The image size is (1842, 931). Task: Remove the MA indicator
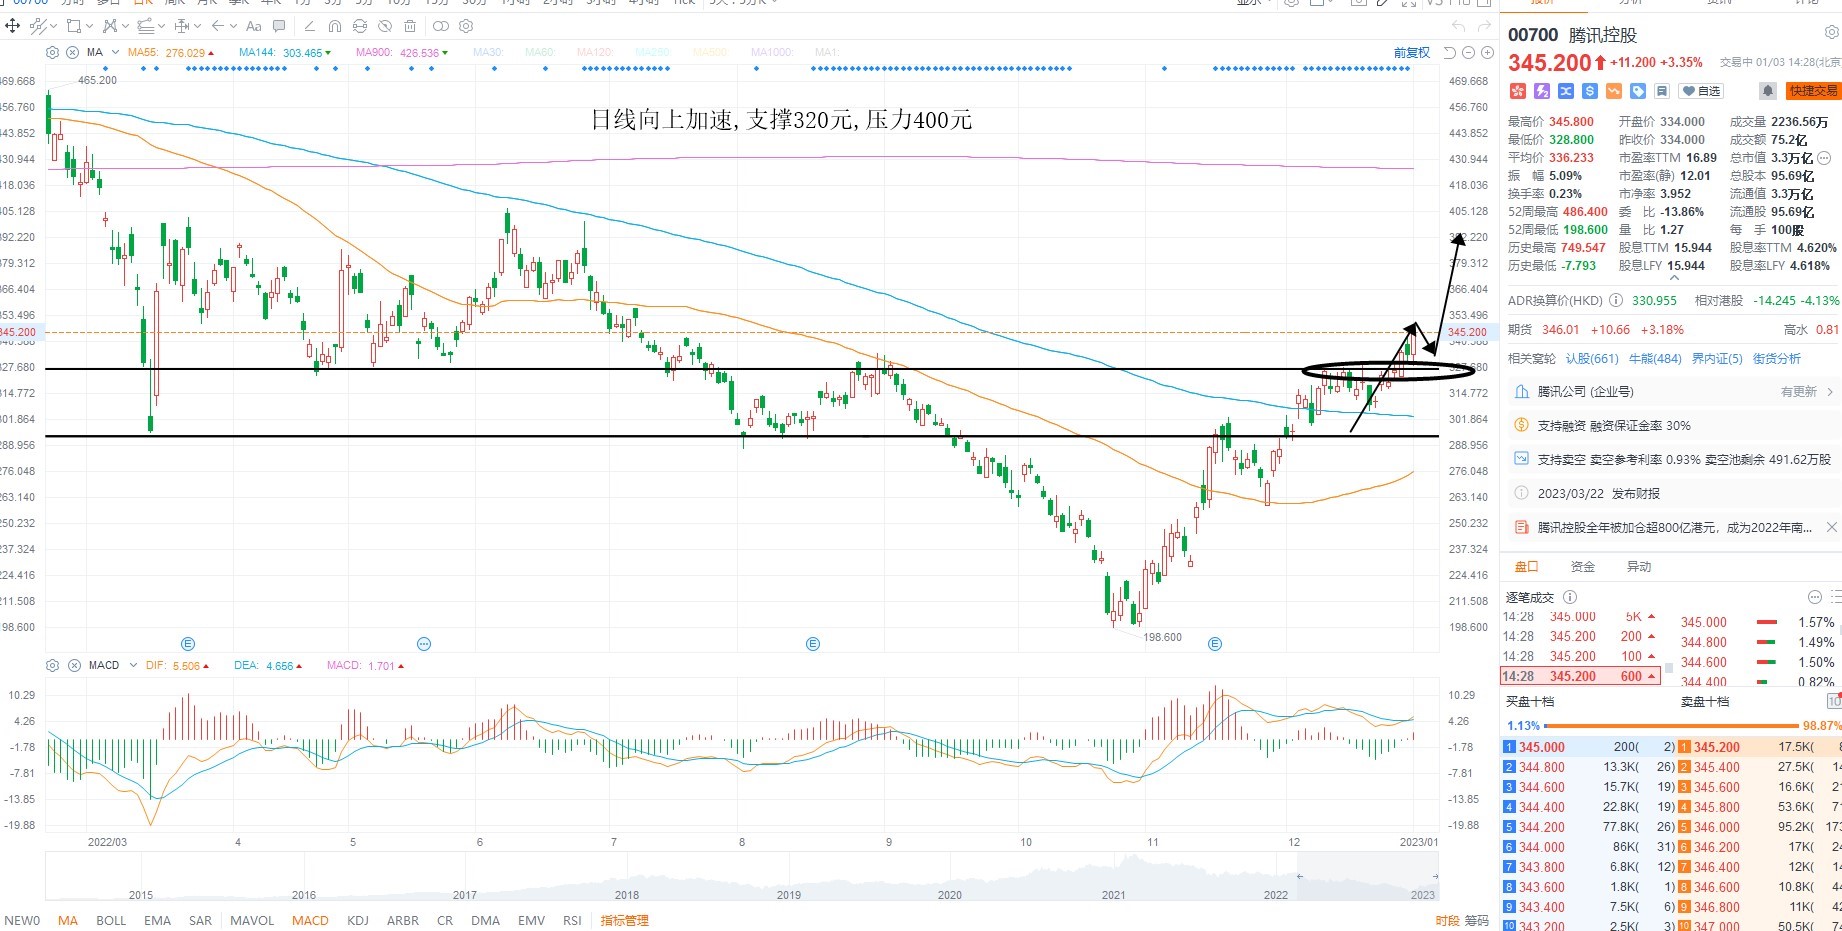coord(74,52)
